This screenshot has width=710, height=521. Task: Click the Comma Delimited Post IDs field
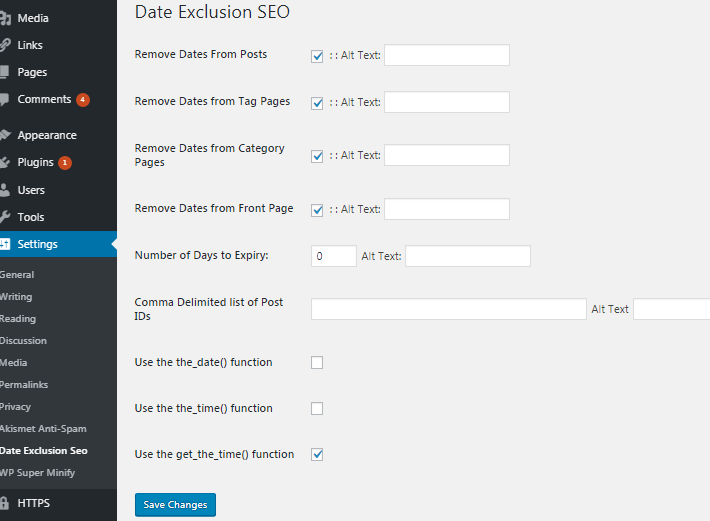point(449,309)
